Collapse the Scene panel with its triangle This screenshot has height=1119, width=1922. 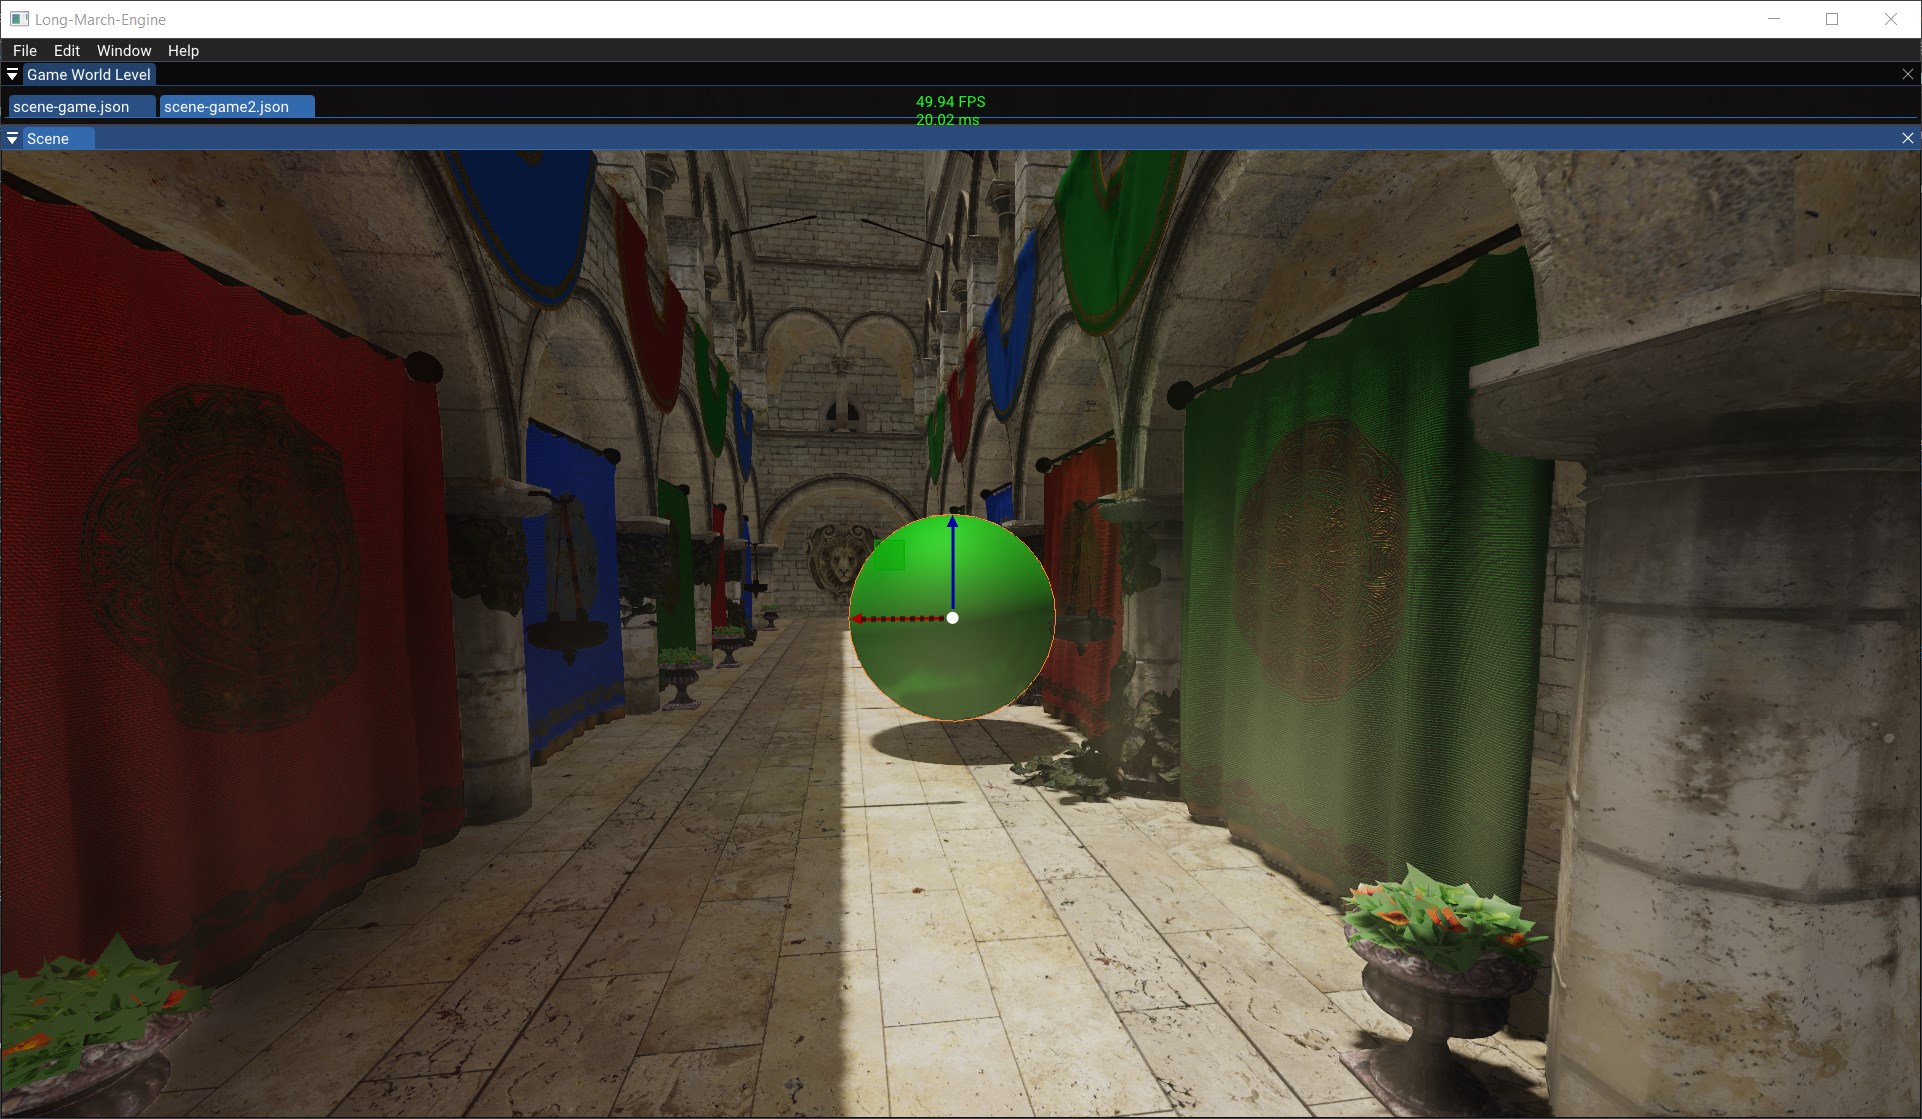pos(12,138)
